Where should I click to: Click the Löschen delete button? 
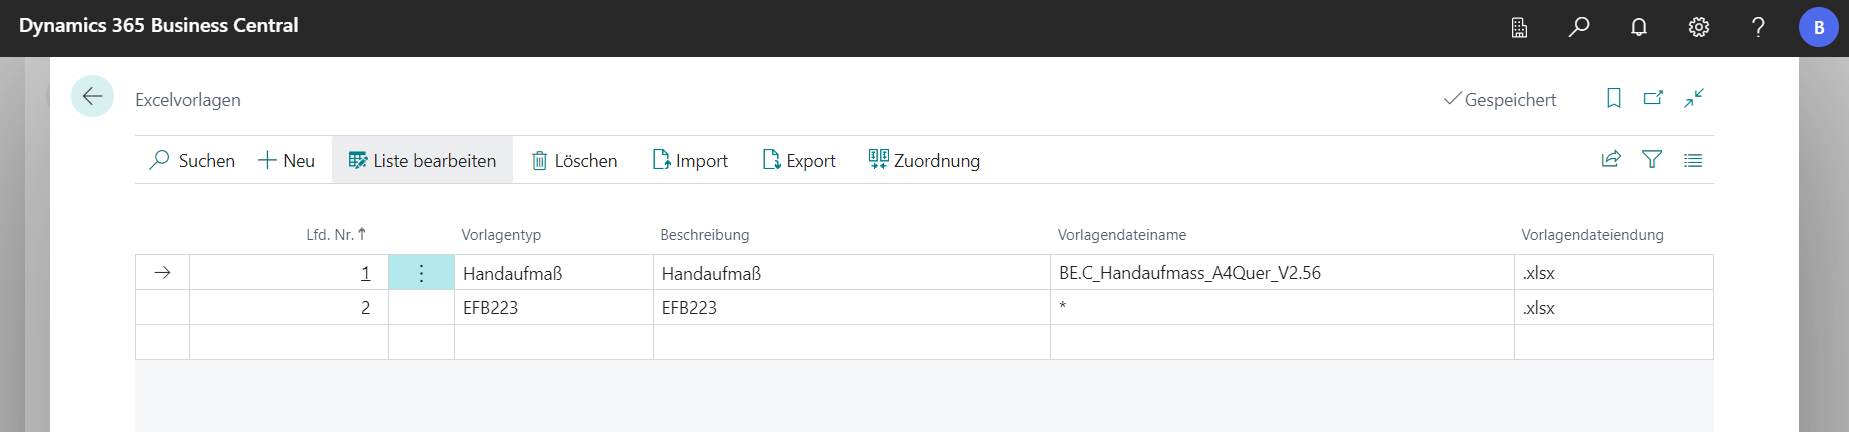(574, 160)
